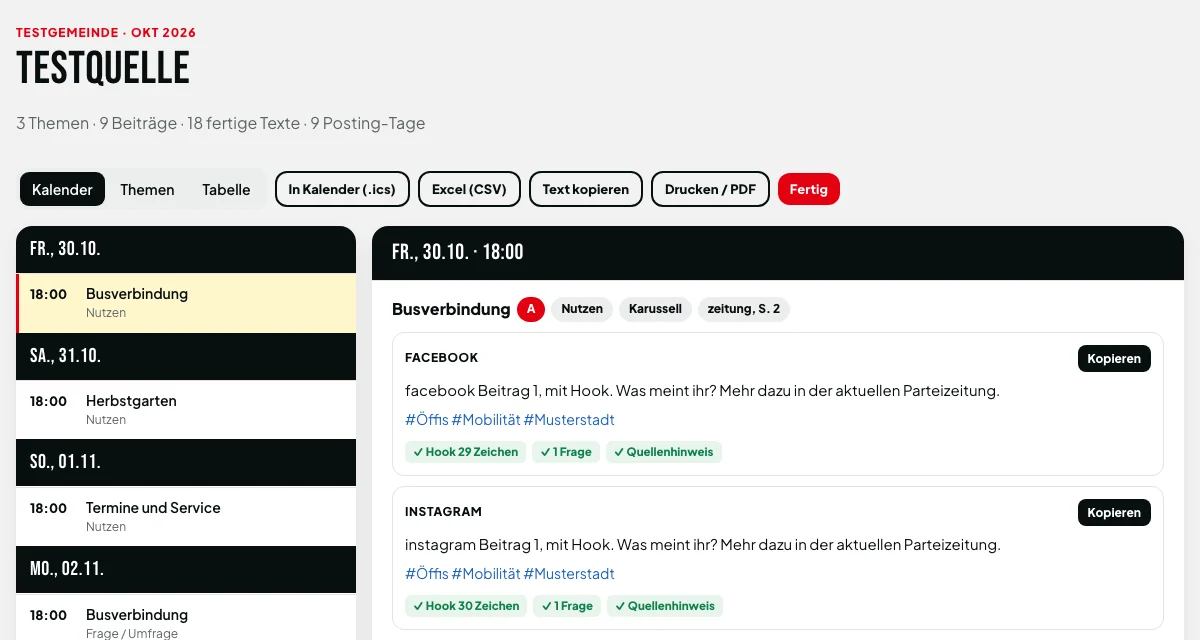The width and height of the screenshot is (1200, 640).
Task: Click the zeitung, S. 2 source chip
Action: click(744, 309)
